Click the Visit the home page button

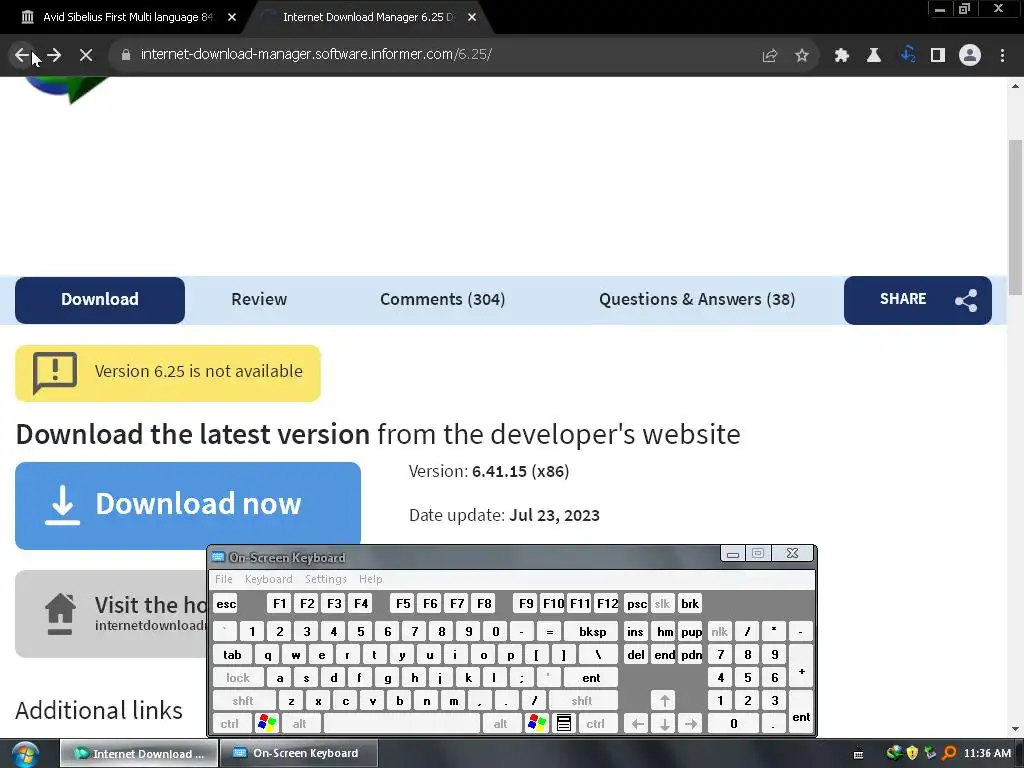[111, 614]
